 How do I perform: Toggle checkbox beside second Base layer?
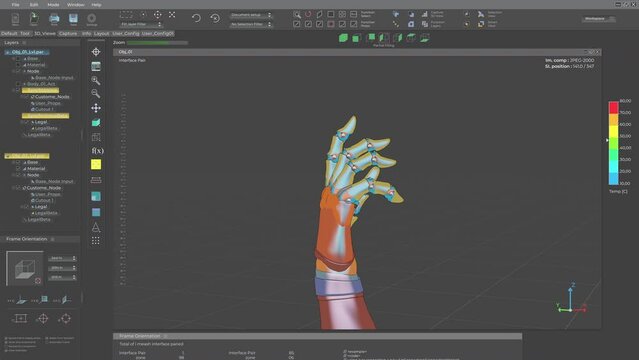(x=18, y=162)
